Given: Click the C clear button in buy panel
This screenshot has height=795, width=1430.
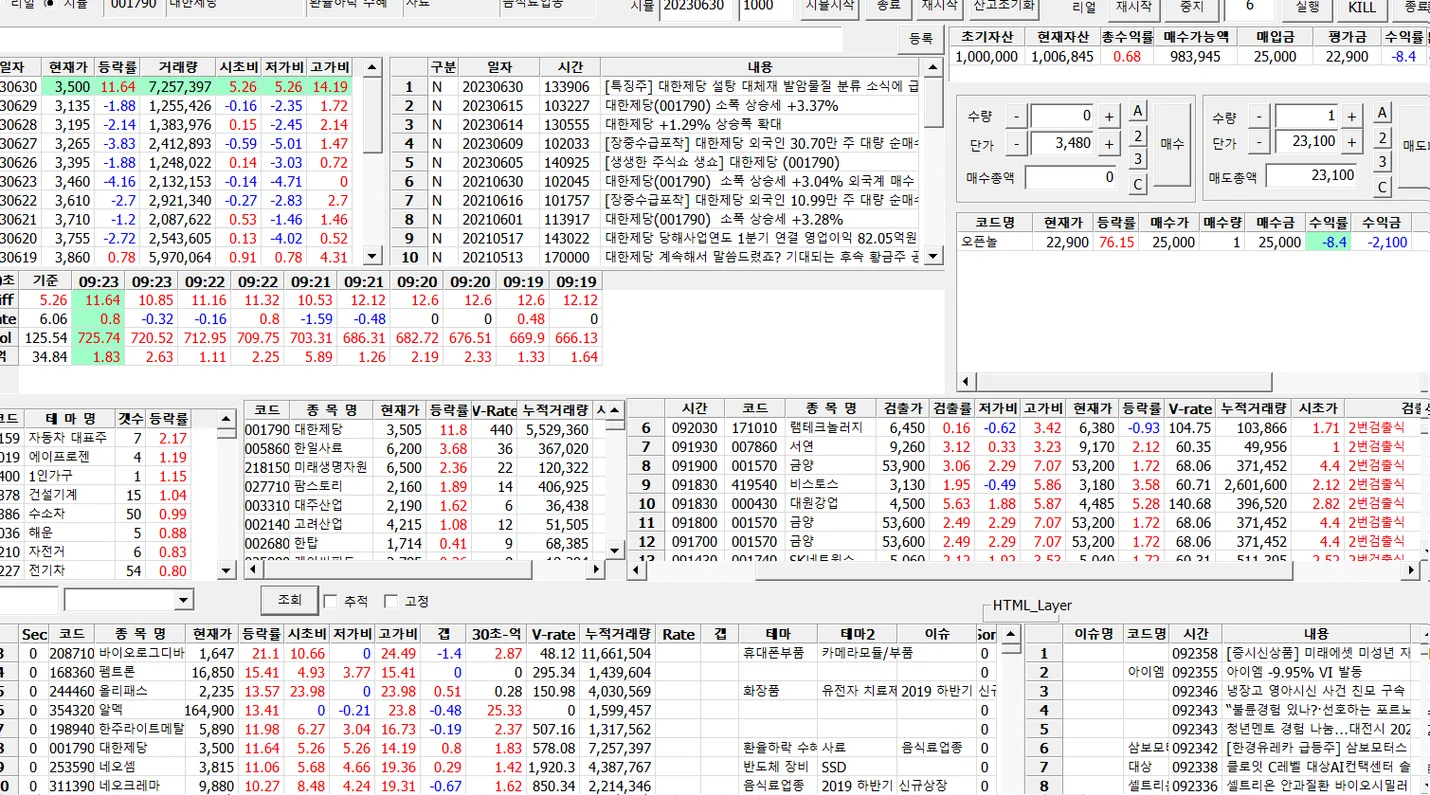Looking at the screenshot, I should click(x=1138, y=185).
